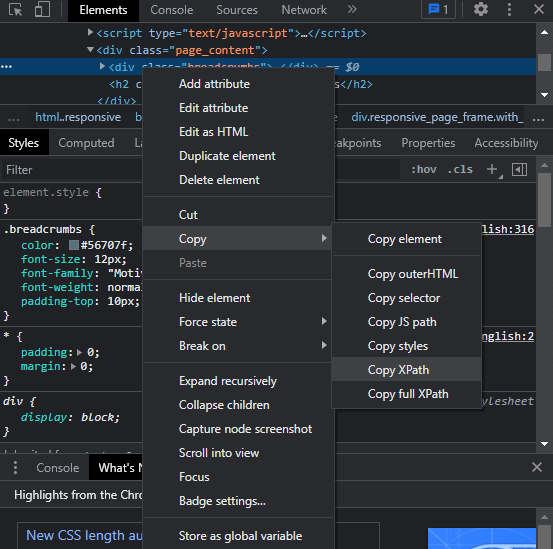Choose Edit attribute in context menu
Viewport: 553px width, 549px height.
pos(238,108)
